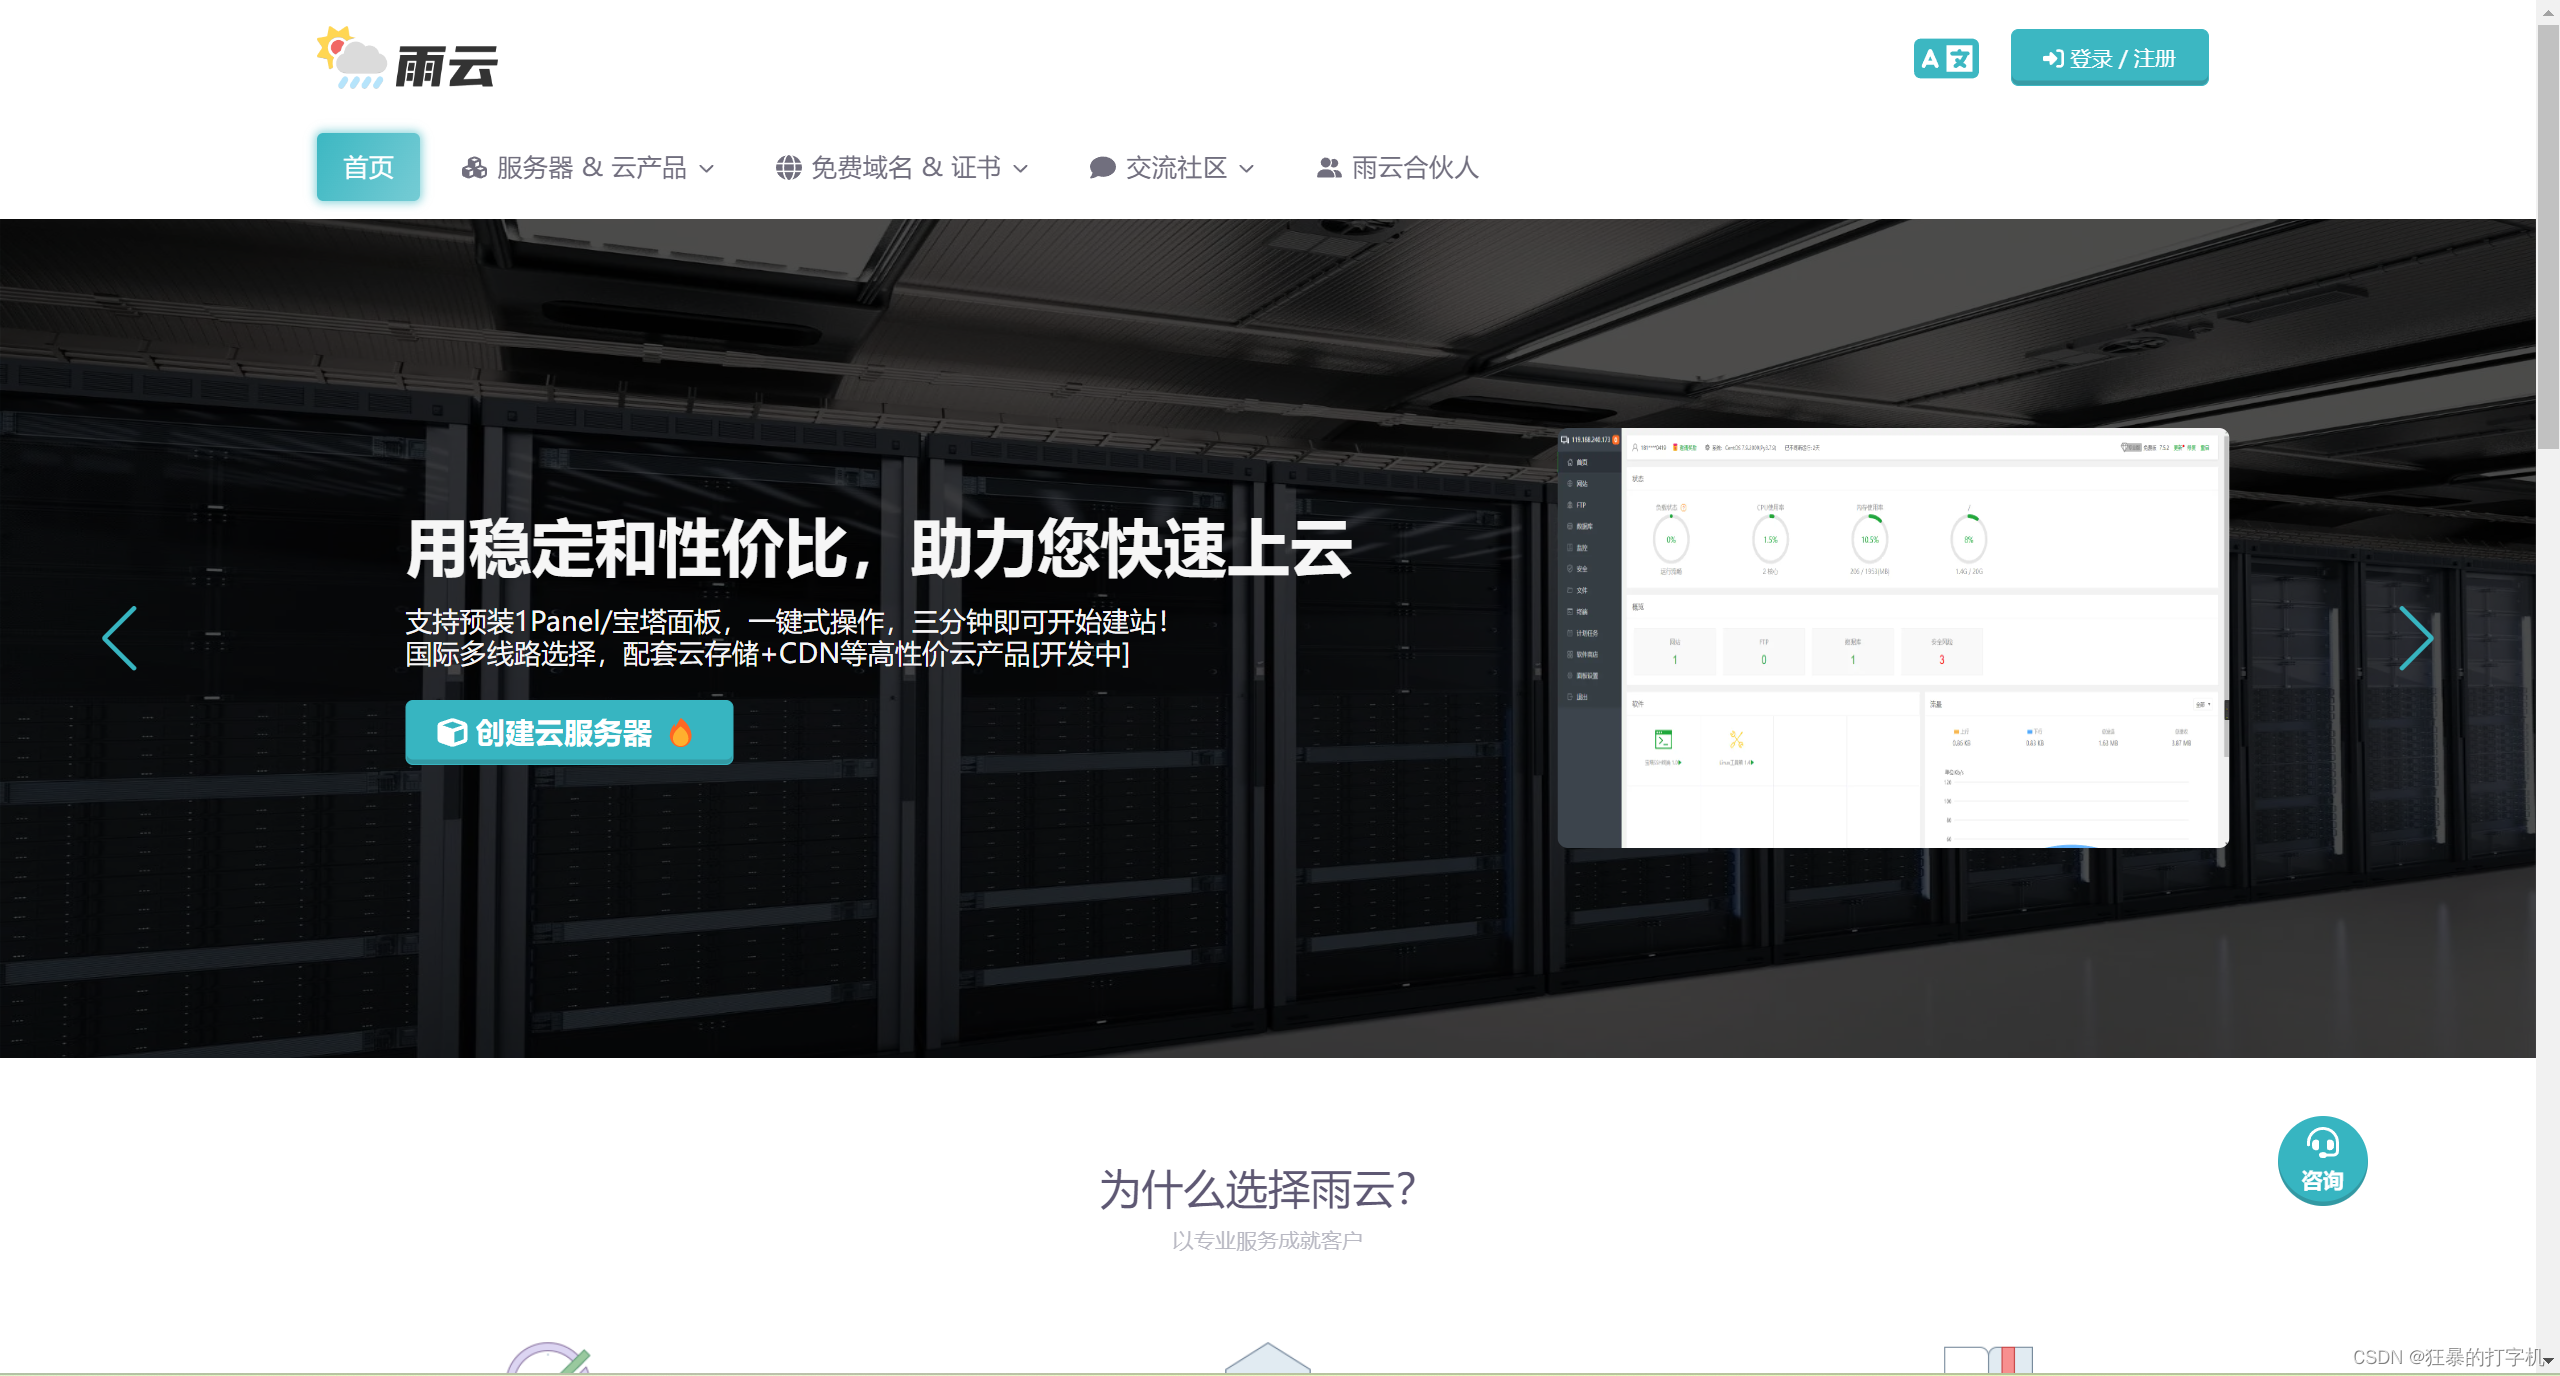Click the 为什么选择雨云? heading

coord(1258,1190)
